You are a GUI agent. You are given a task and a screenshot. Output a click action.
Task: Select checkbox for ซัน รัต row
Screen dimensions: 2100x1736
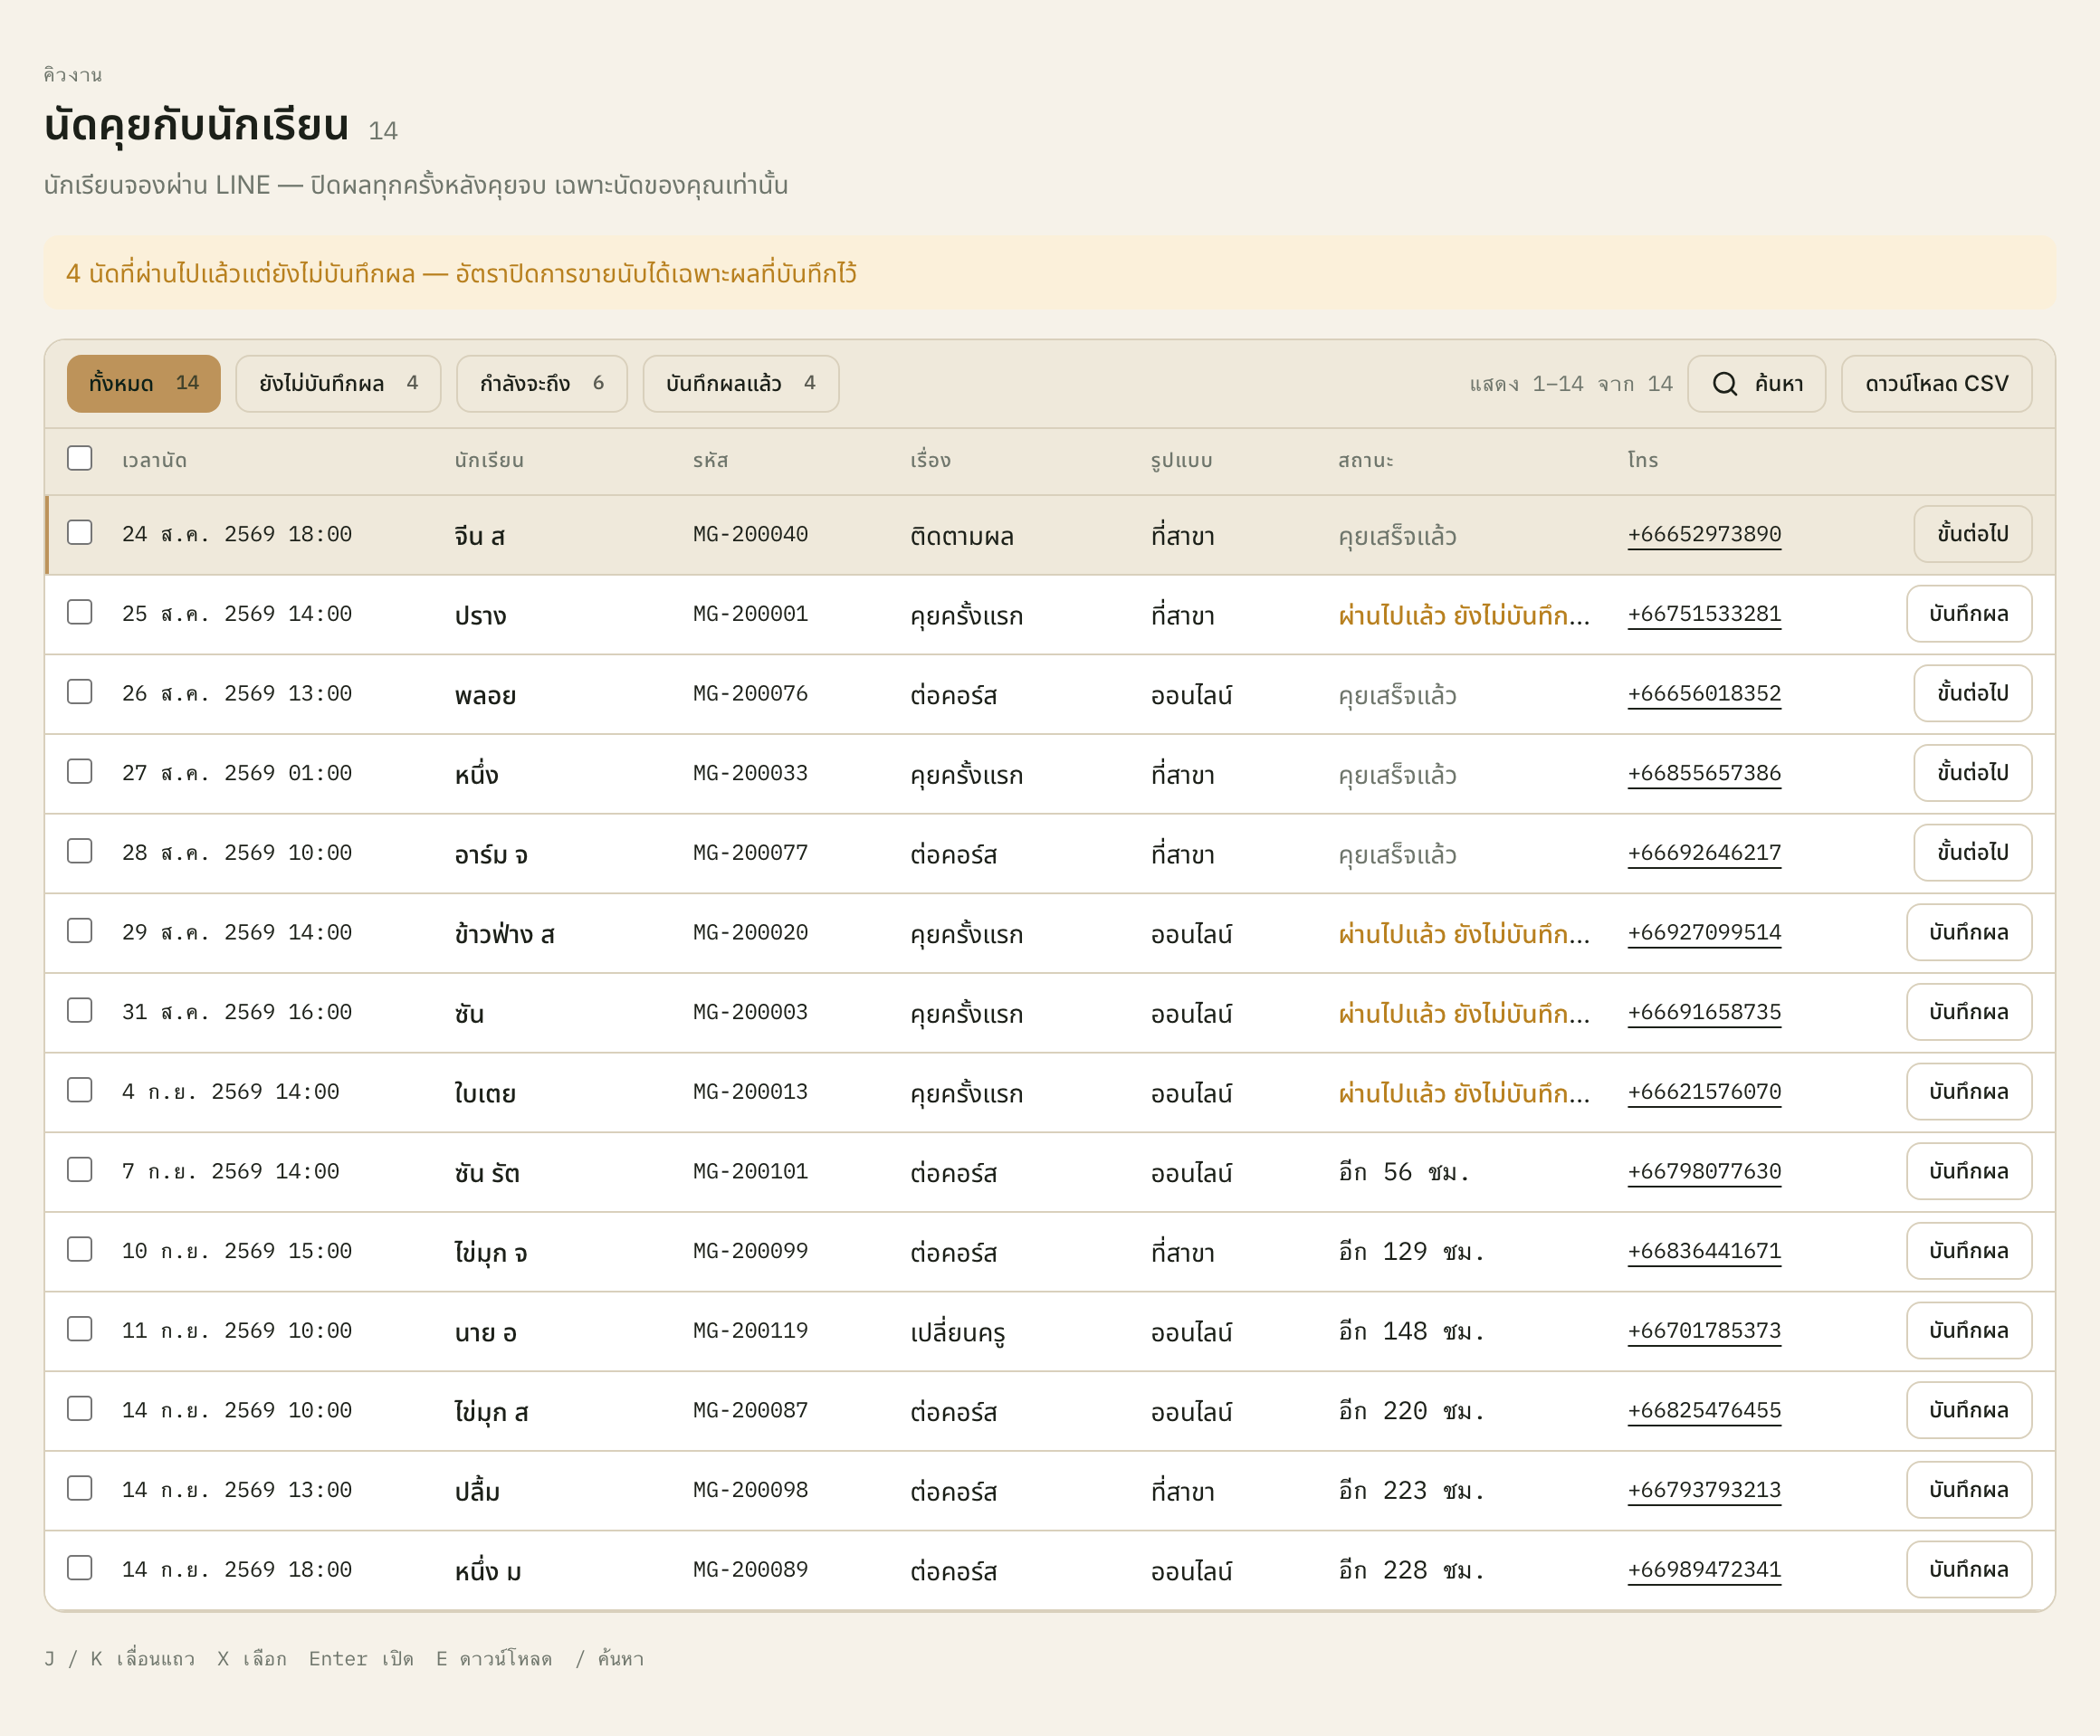tap(80, 1170)
